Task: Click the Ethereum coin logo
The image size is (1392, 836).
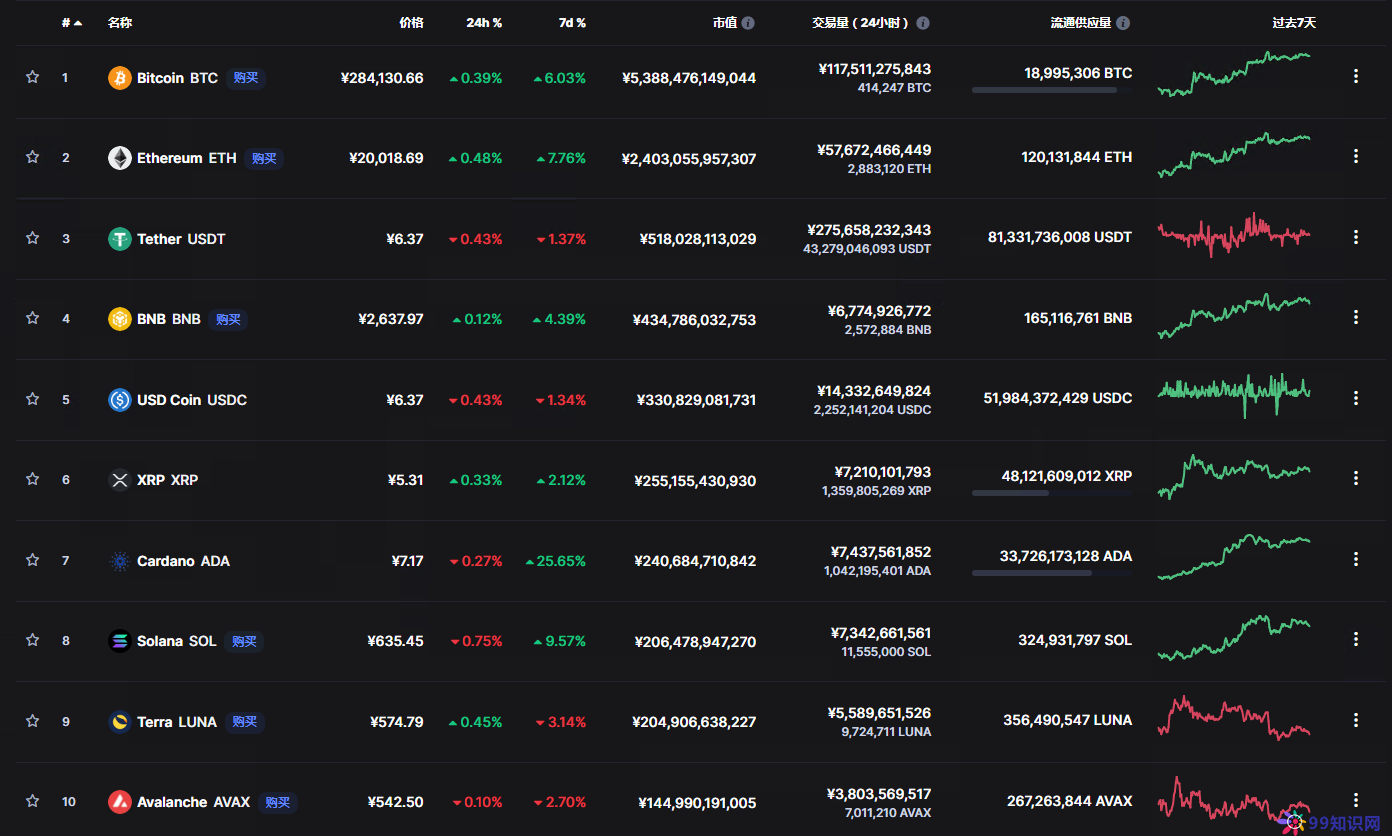Action: (x=120, y=158)
